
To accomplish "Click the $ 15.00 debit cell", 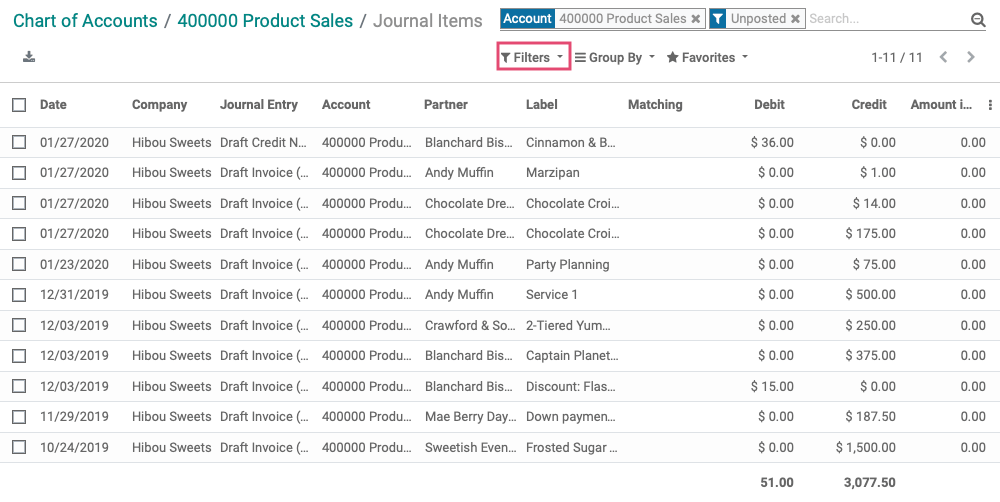I will [x=772, y=386].
